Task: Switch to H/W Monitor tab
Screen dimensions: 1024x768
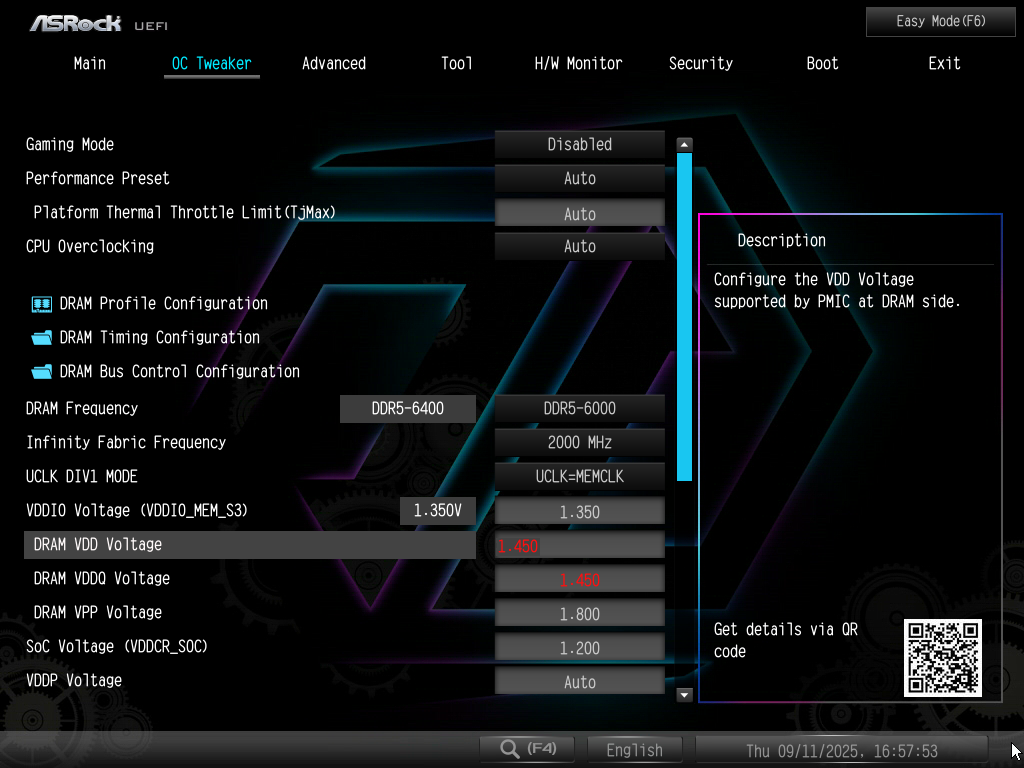Action: pyautogui.click(x=578, y=63)
